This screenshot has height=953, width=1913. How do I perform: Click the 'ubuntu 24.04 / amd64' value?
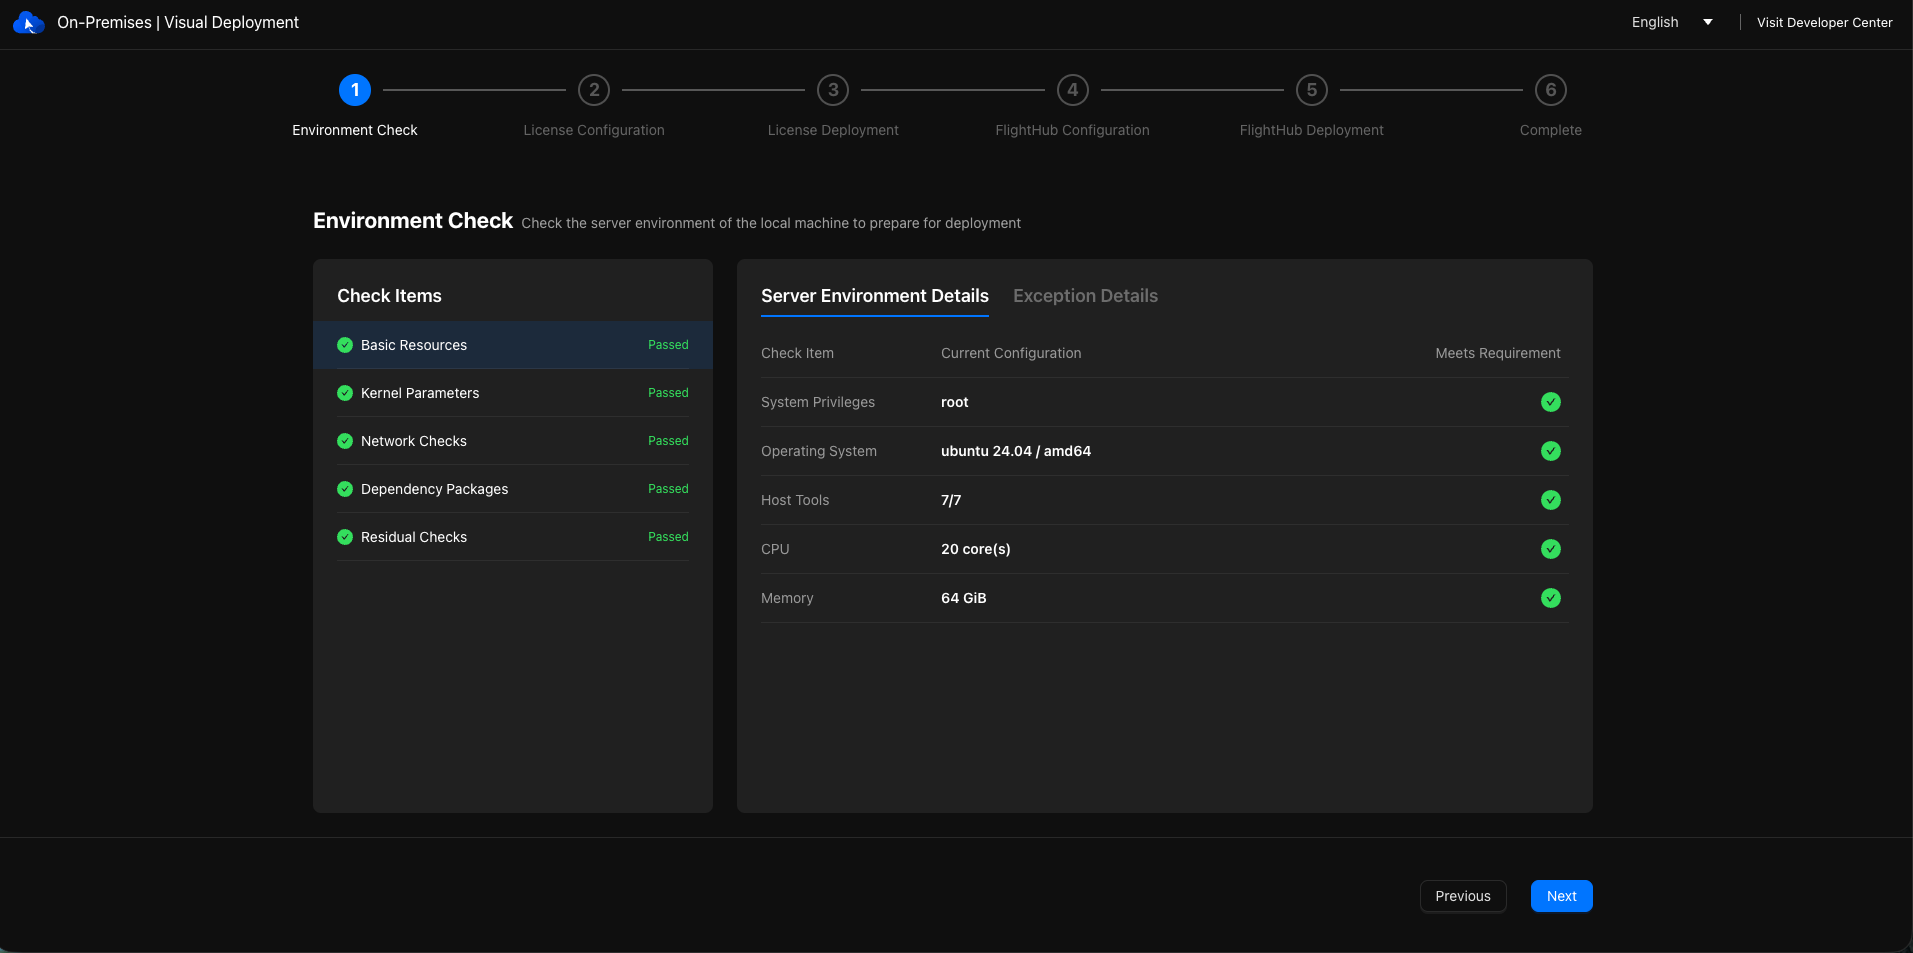pyautogui.click(x=1016, y=451)
